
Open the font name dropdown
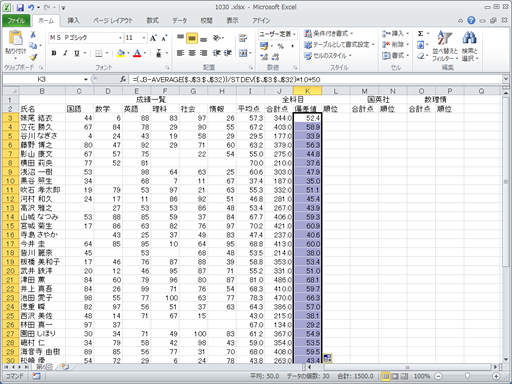[x=120, y=38]
